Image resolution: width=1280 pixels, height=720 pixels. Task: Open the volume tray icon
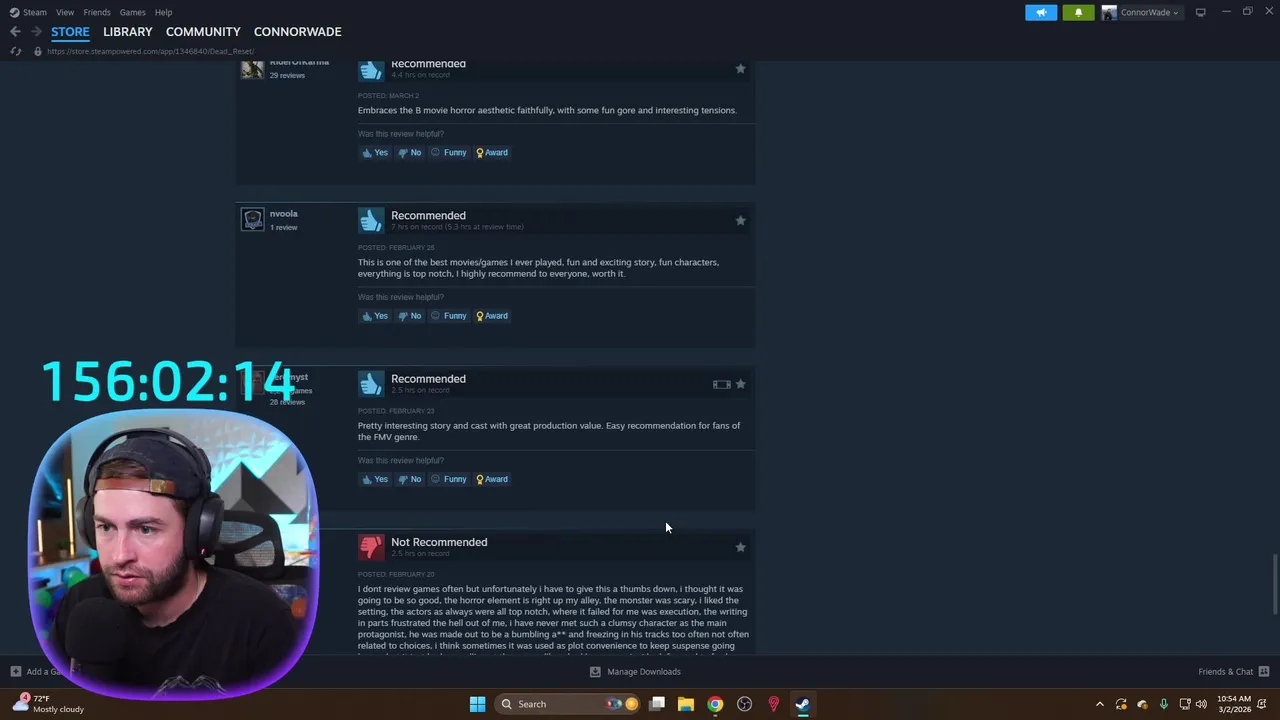click(1200, 704)
